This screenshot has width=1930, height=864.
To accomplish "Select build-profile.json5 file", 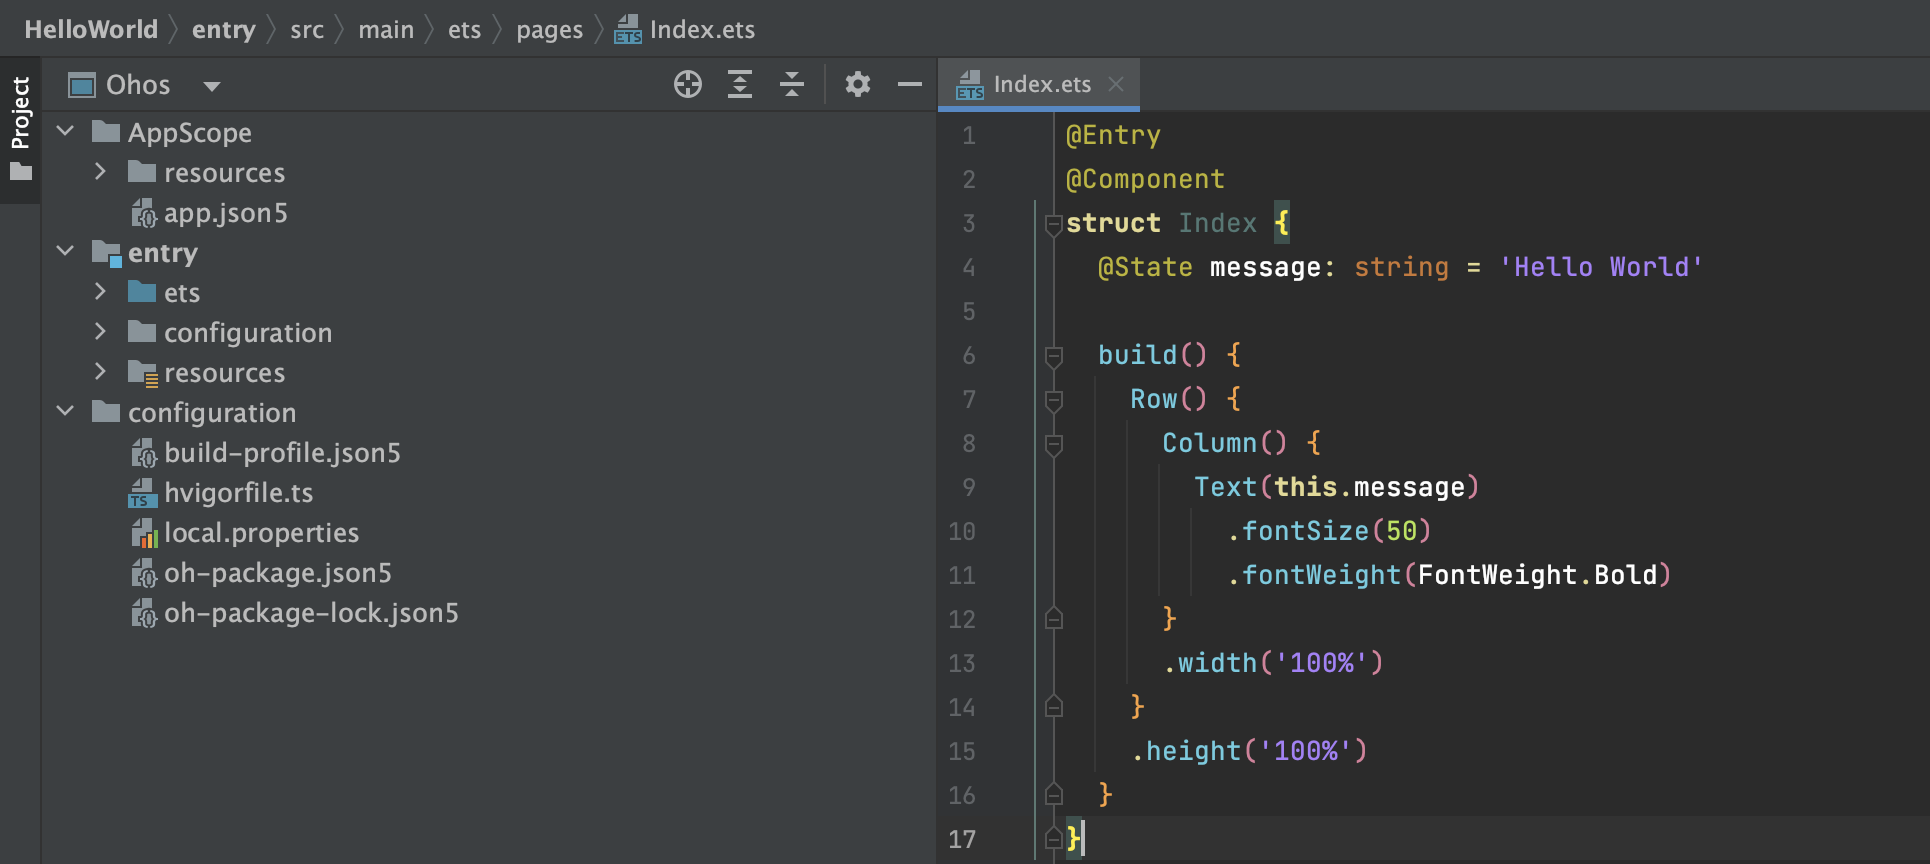I will point(282,453).
